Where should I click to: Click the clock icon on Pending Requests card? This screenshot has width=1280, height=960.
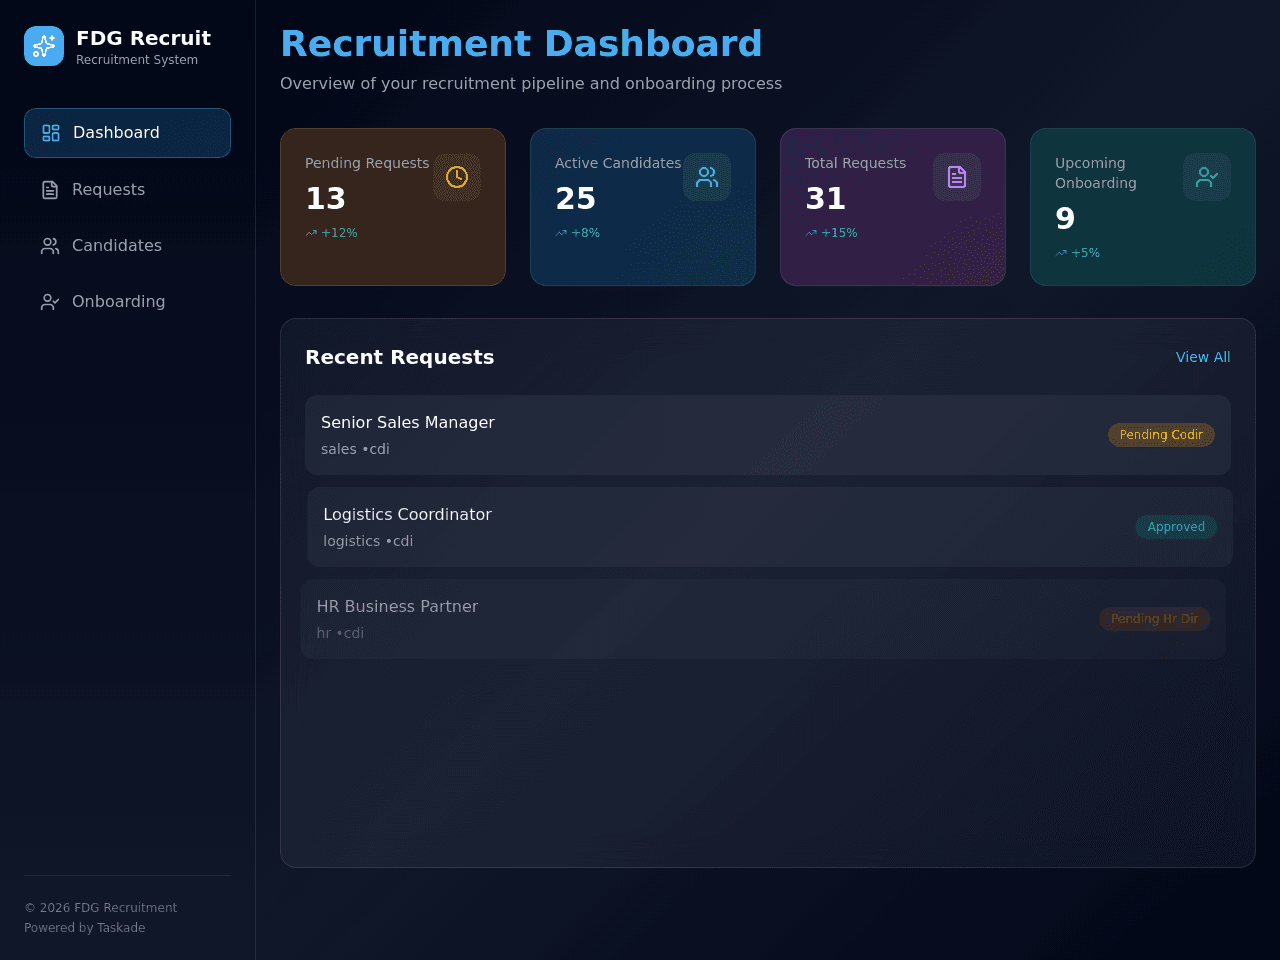pos(457,177)
